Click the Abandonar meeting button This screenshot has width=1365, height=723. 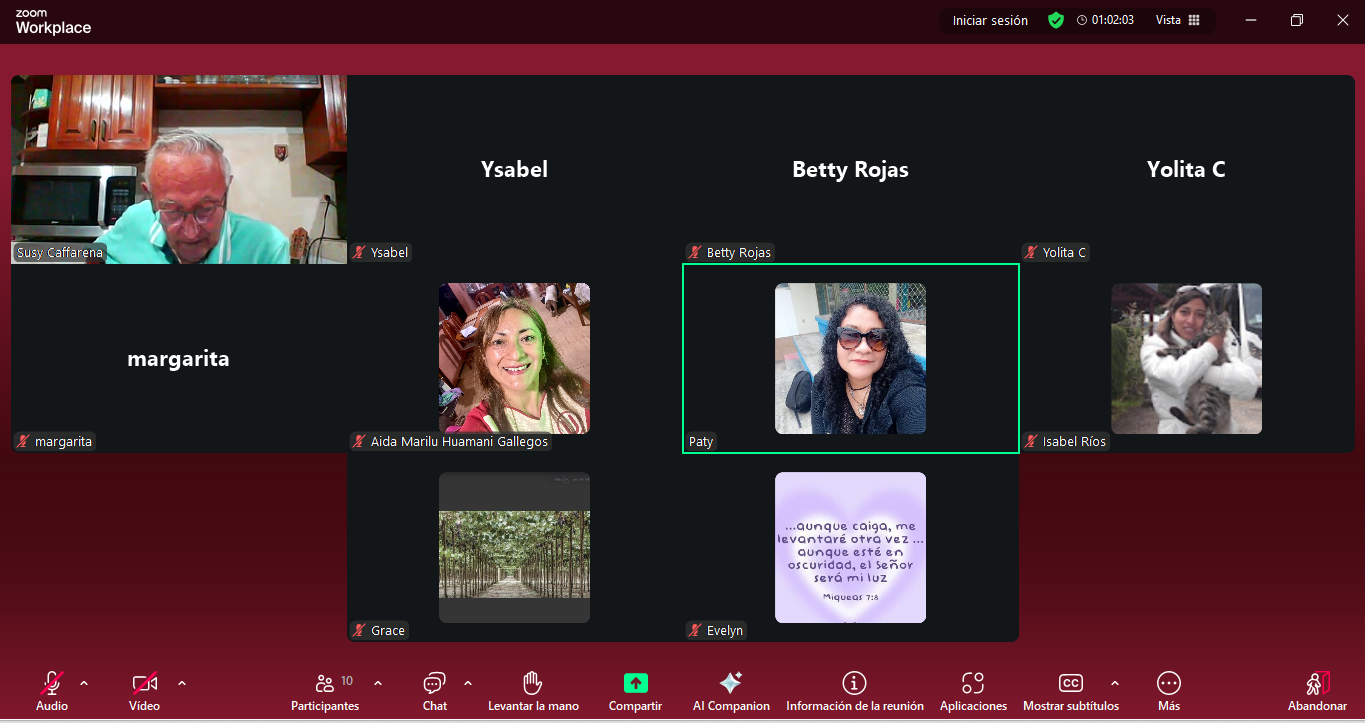(x=1318, y=691)
